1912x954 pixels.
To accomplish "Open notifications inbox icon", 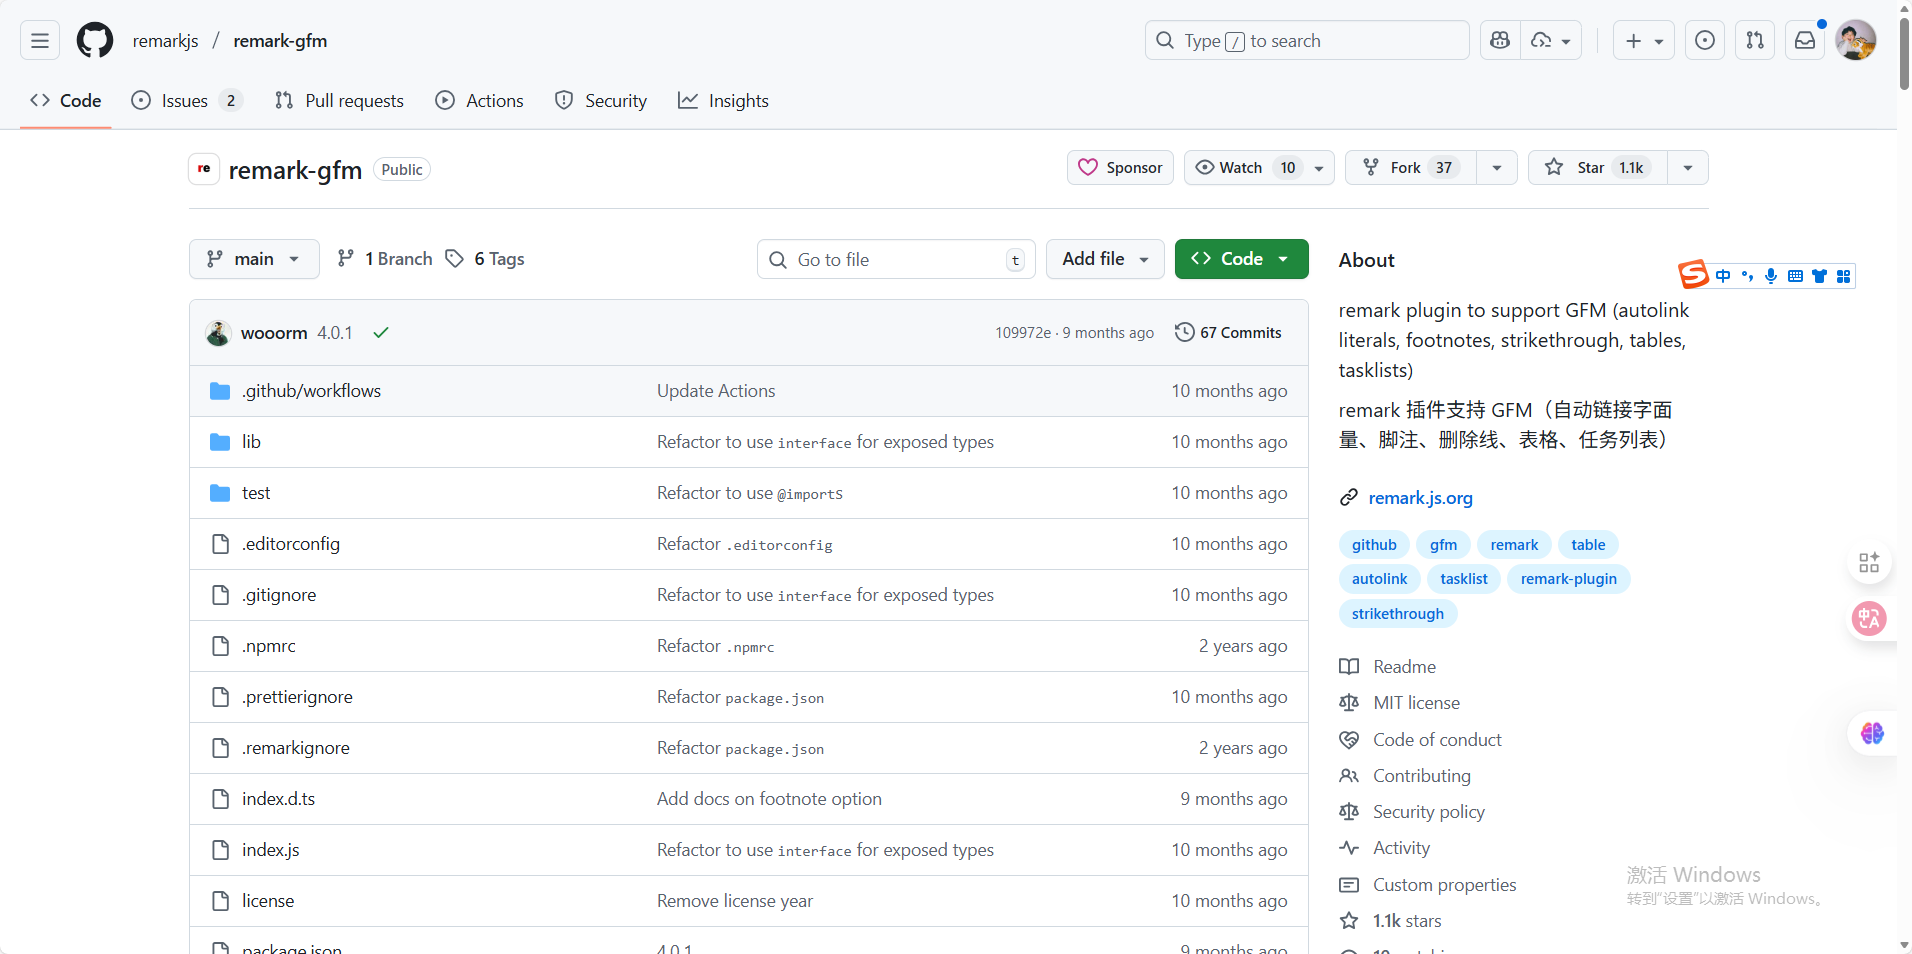I will 1805,41.
